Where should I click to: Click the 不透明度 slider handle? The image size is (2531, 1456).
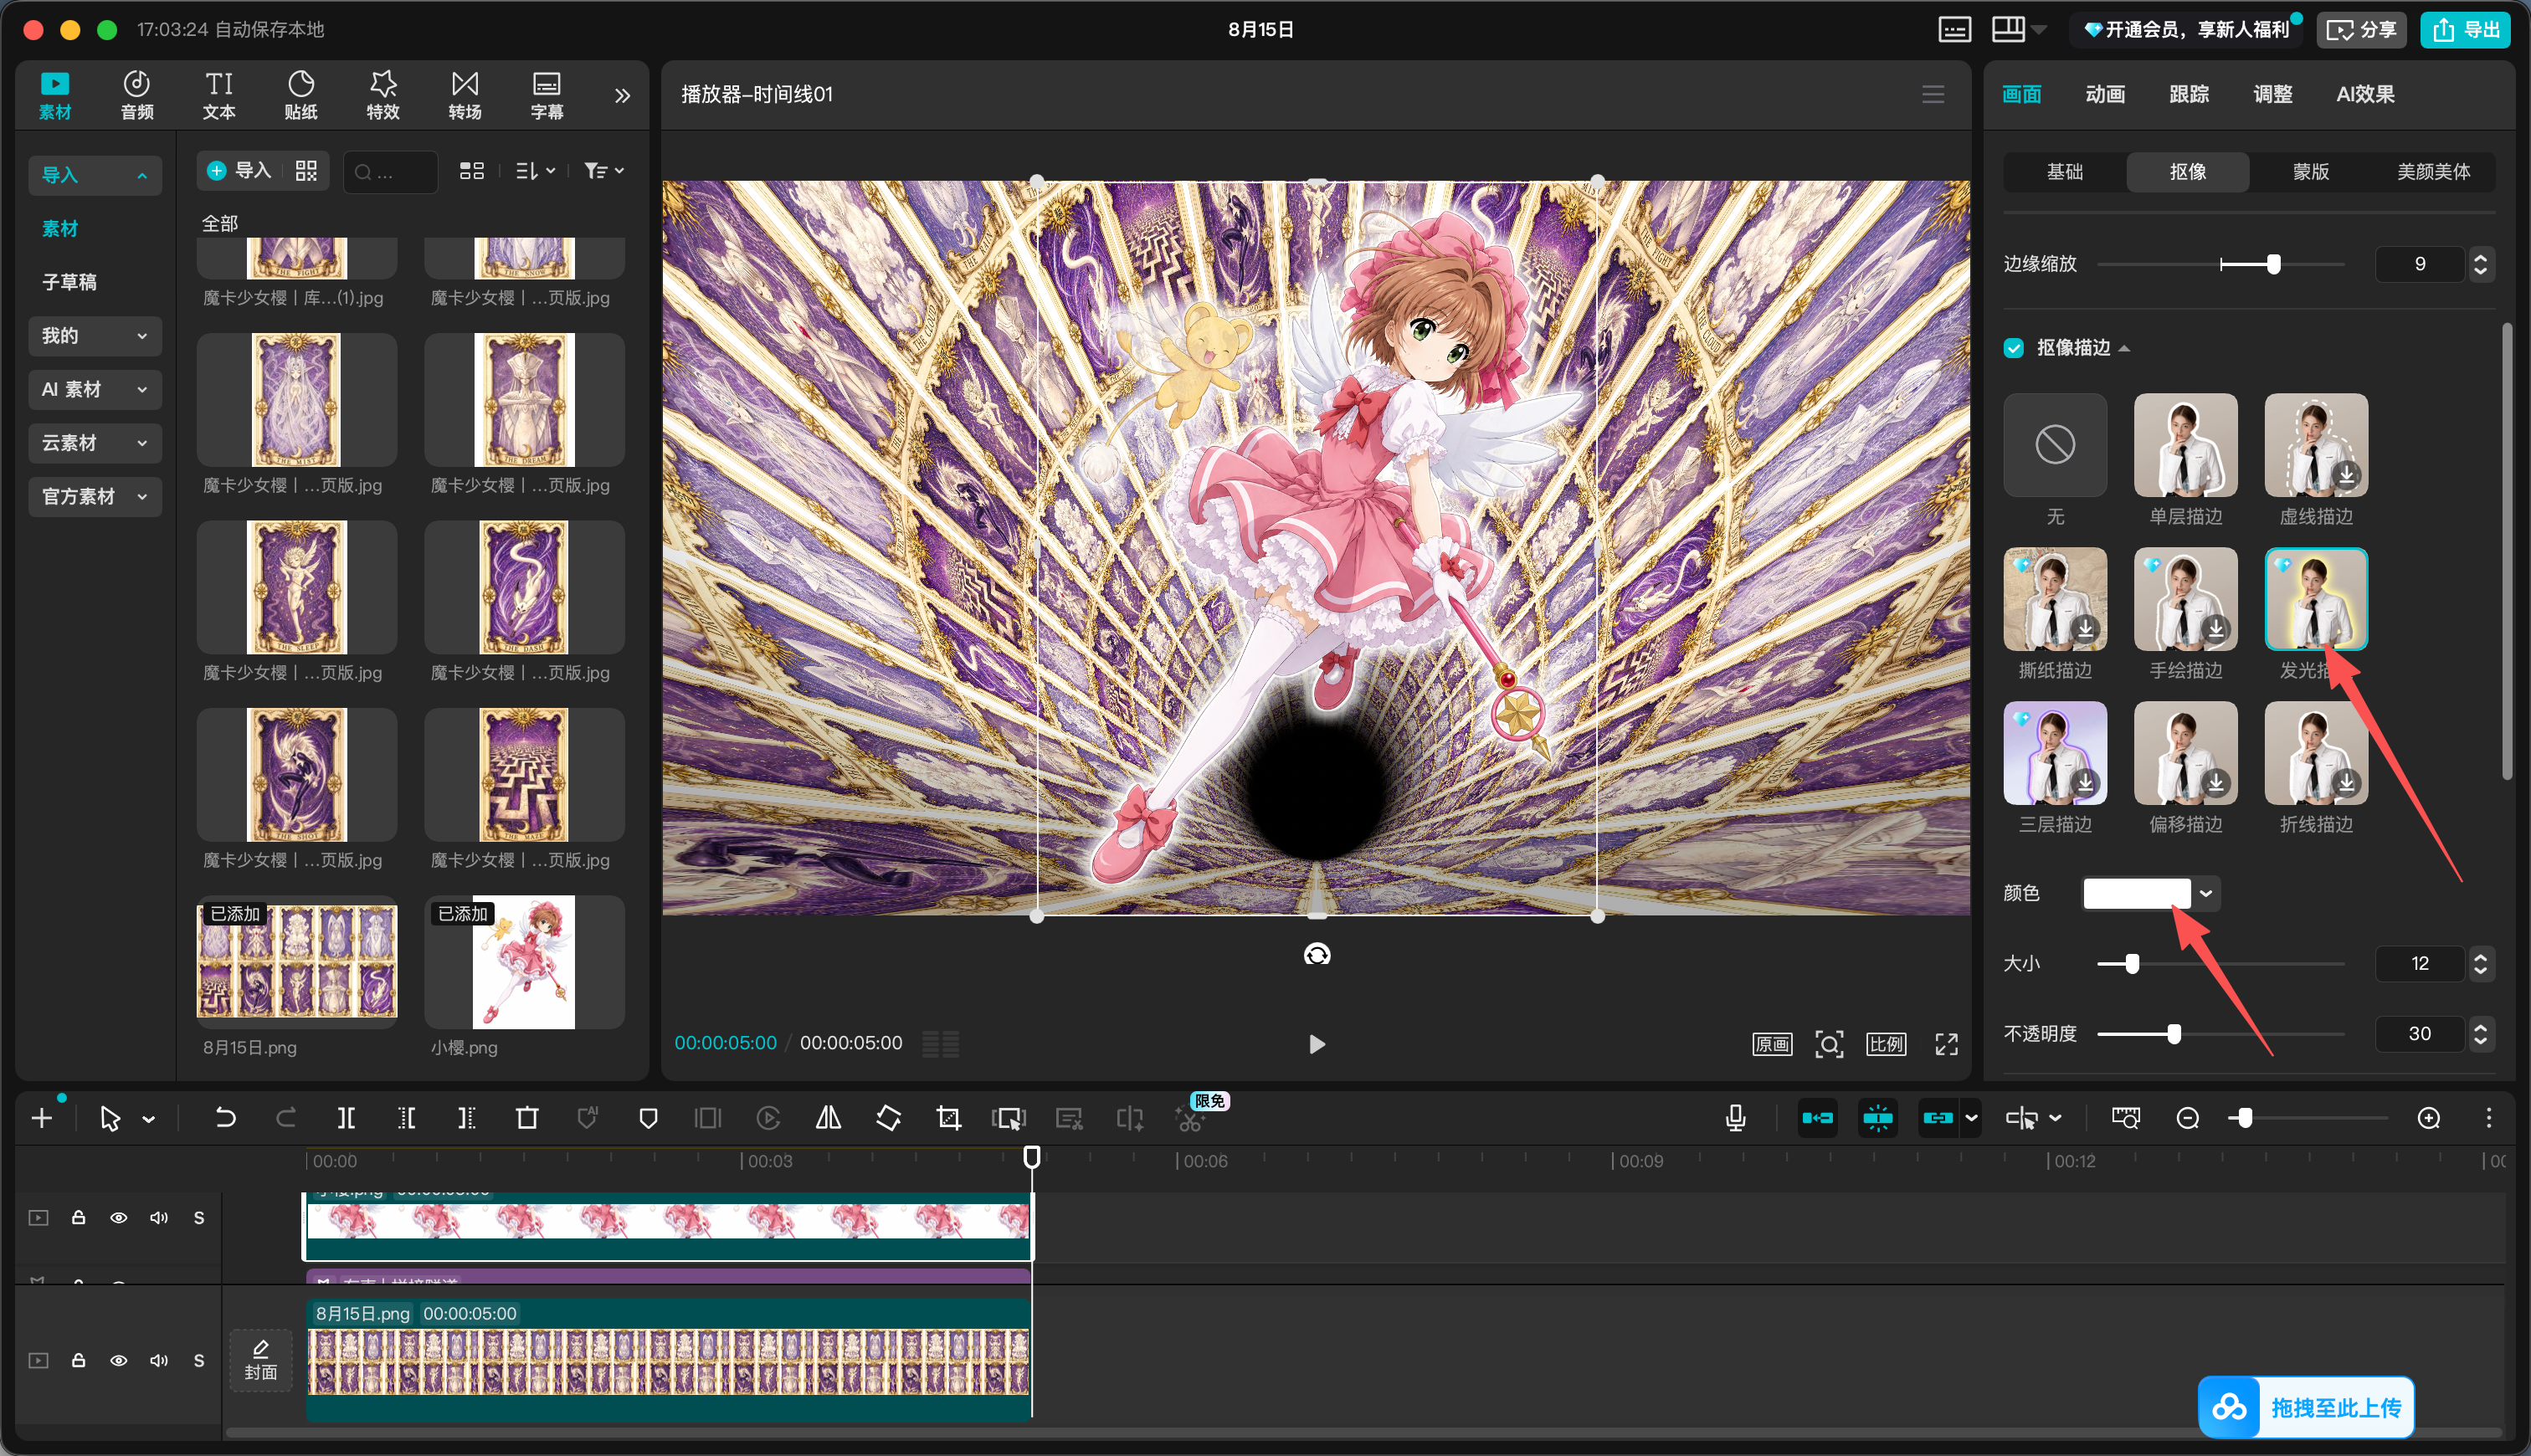click(2174, 1034)
